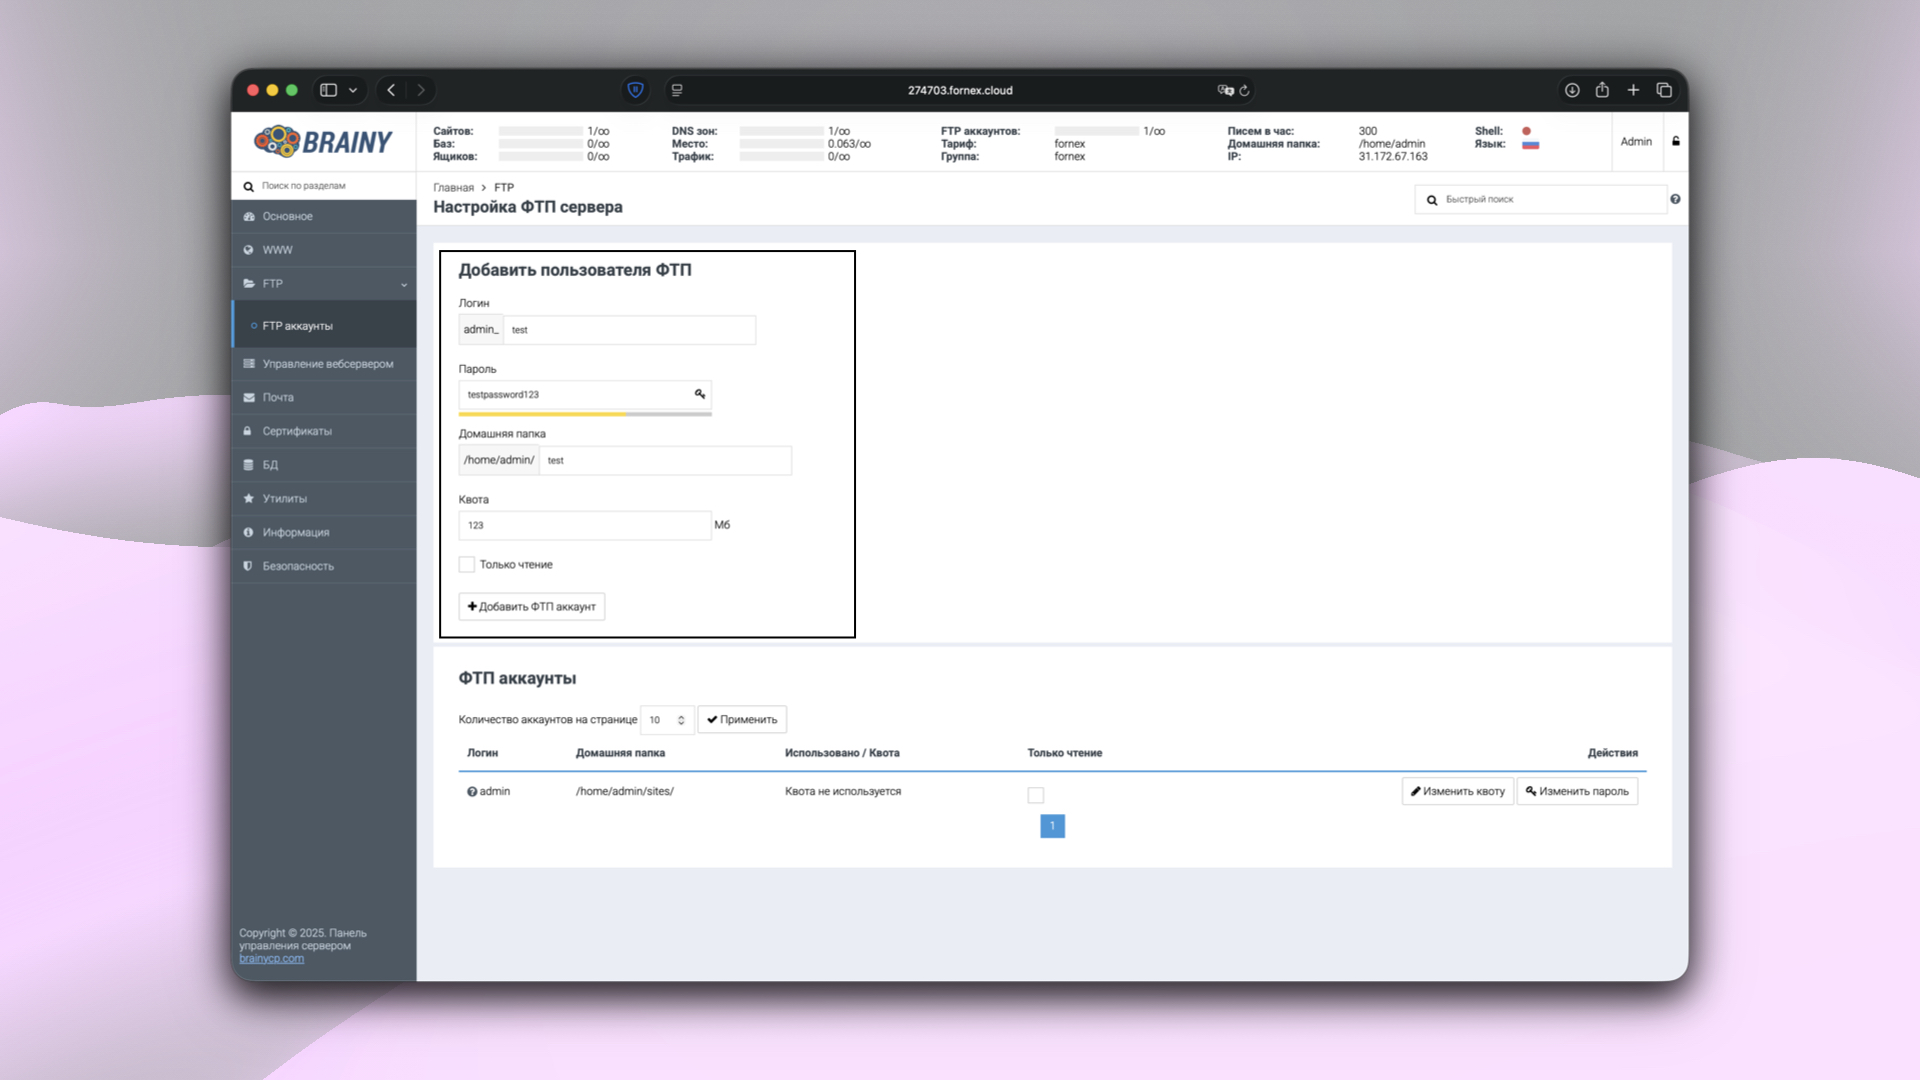1920x1080 pixels.
Task: Click the password strength bar
Action: click(585, 414)
